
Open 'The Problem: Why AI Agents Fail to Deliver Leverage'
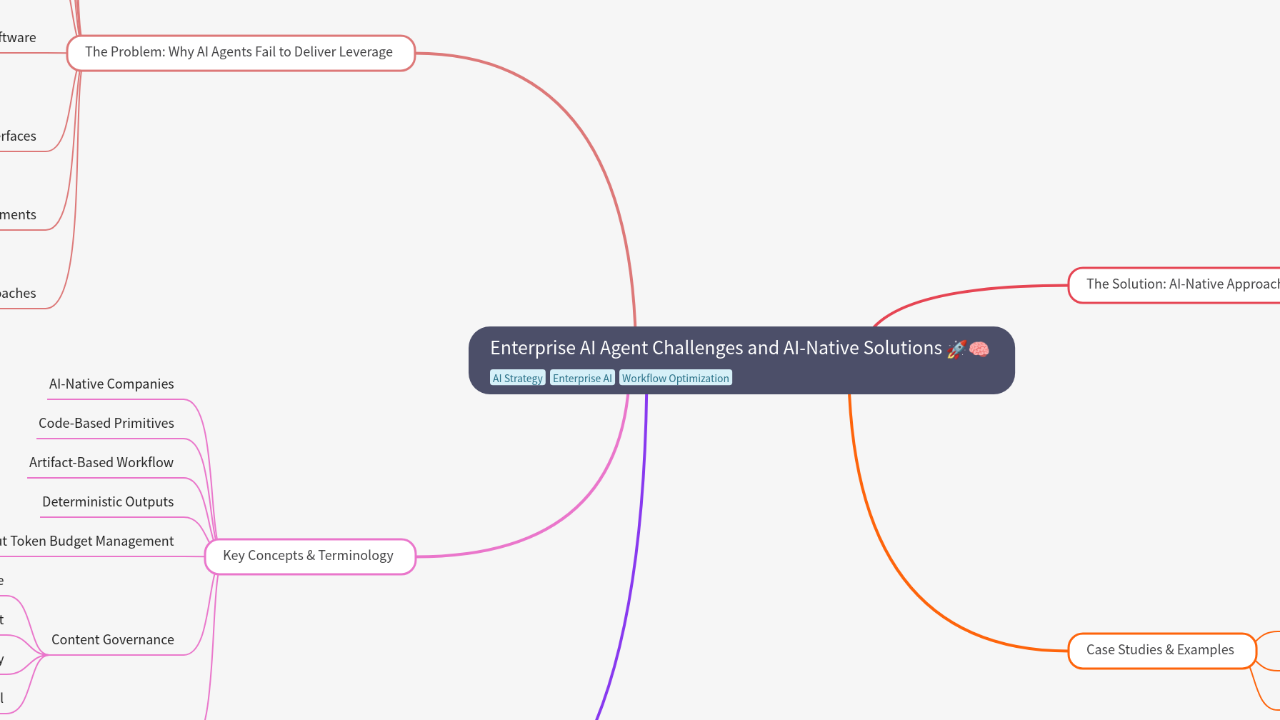click(240, 51)
